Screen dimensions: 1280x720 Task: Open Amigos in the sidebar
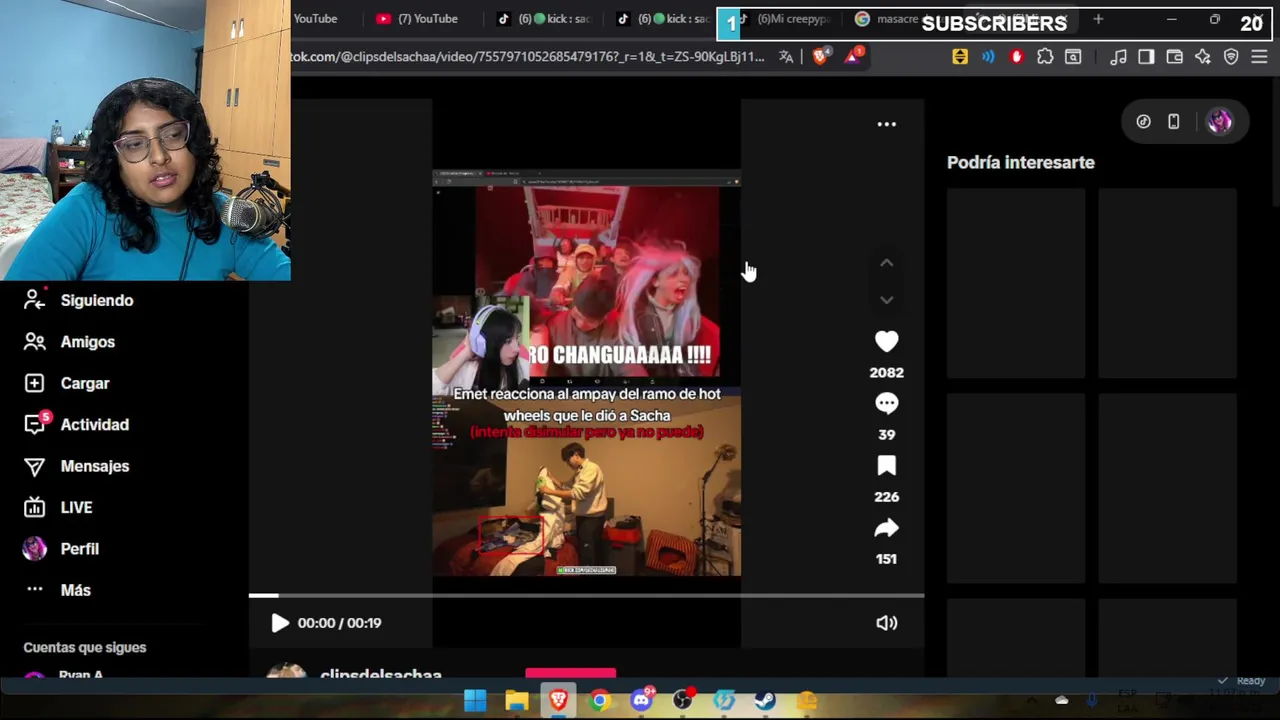(x=88, y=342)
